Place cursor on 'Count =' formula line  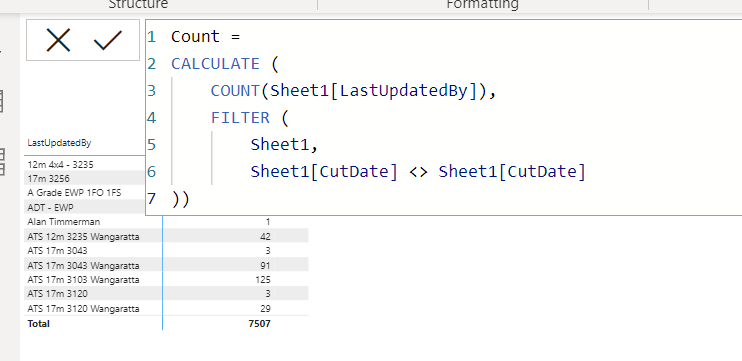pyautogui.click(x=206, y=36)
